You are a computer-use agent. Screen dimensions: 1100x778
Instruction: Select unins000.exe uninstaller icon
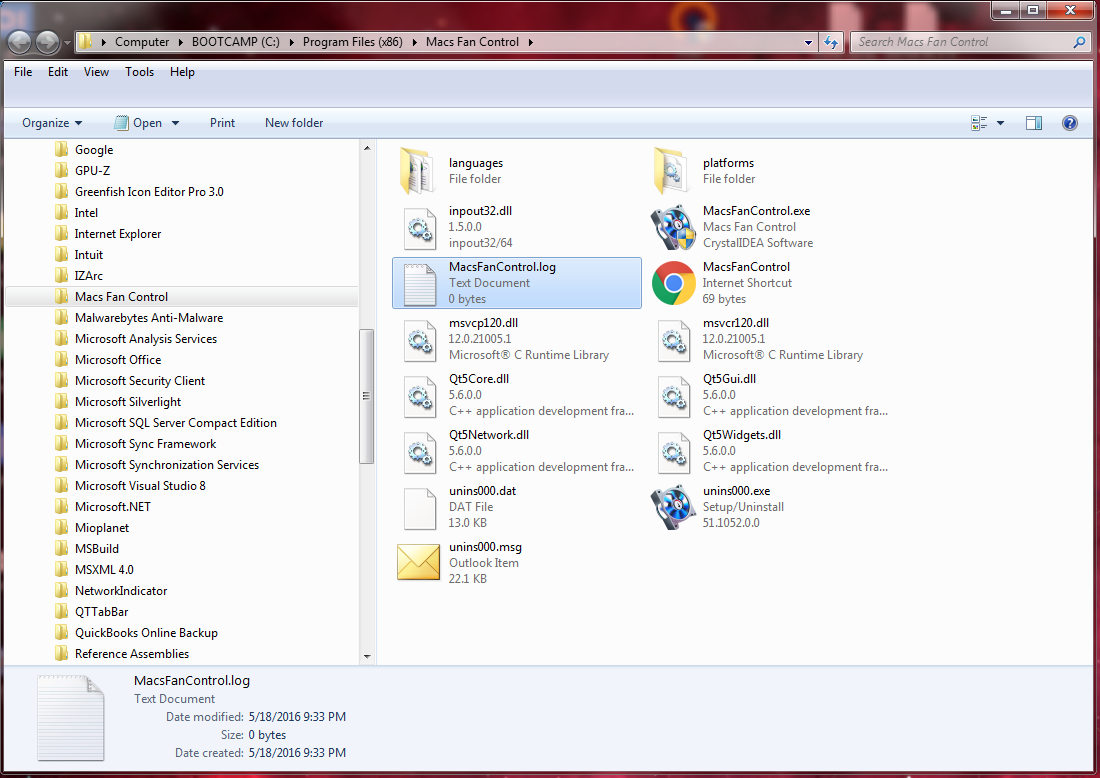coord(673,507)
